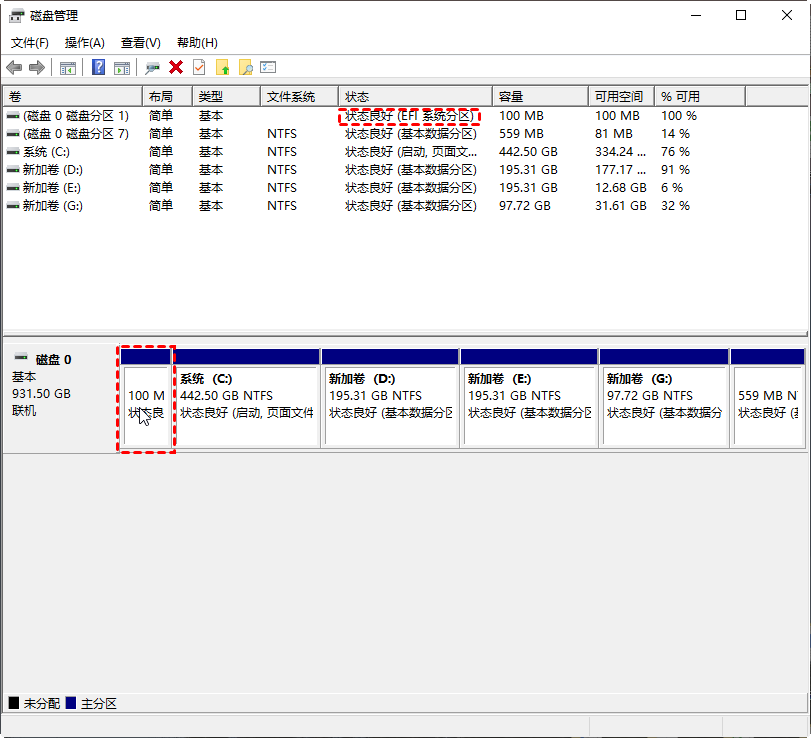Open the 文件(F) menu
The height and width of the screenshot is (738, 811).
[x=30, y=43]
